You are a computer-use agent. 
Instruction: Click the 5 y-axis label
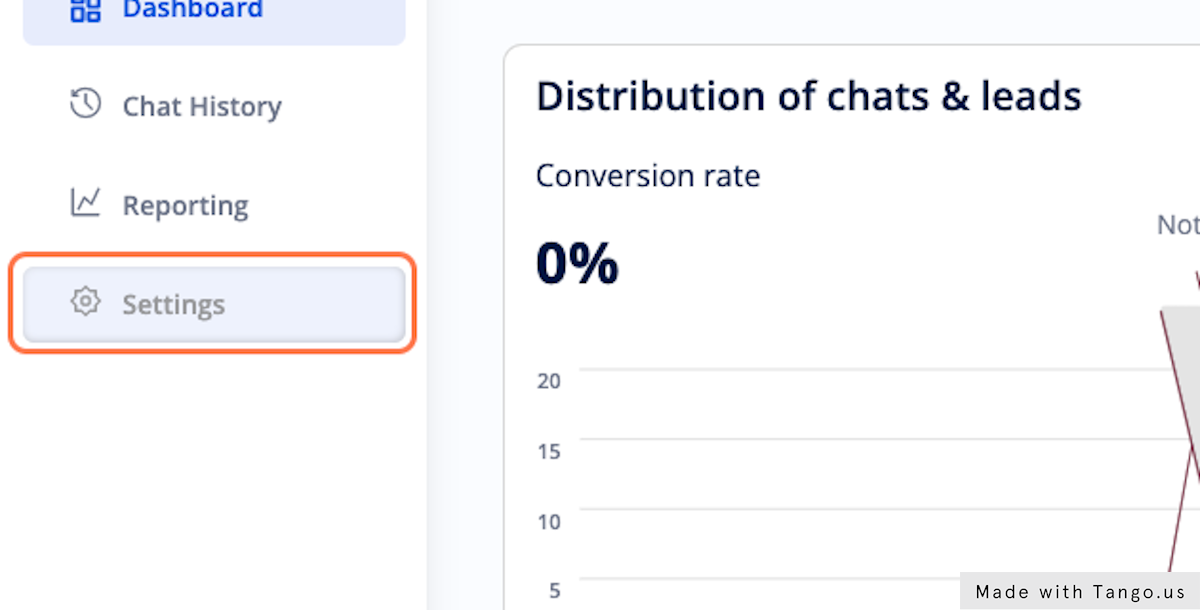[x=554, y=590]
